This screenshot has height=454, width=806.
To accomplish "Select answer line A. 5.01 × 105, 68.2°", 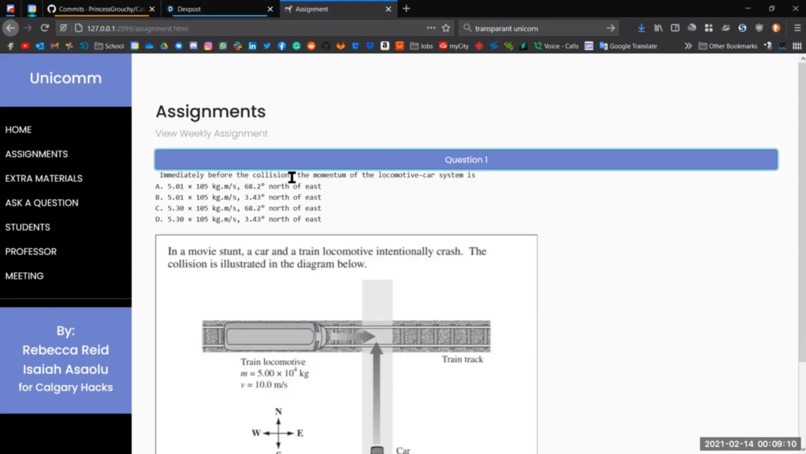I will [238, 186].
